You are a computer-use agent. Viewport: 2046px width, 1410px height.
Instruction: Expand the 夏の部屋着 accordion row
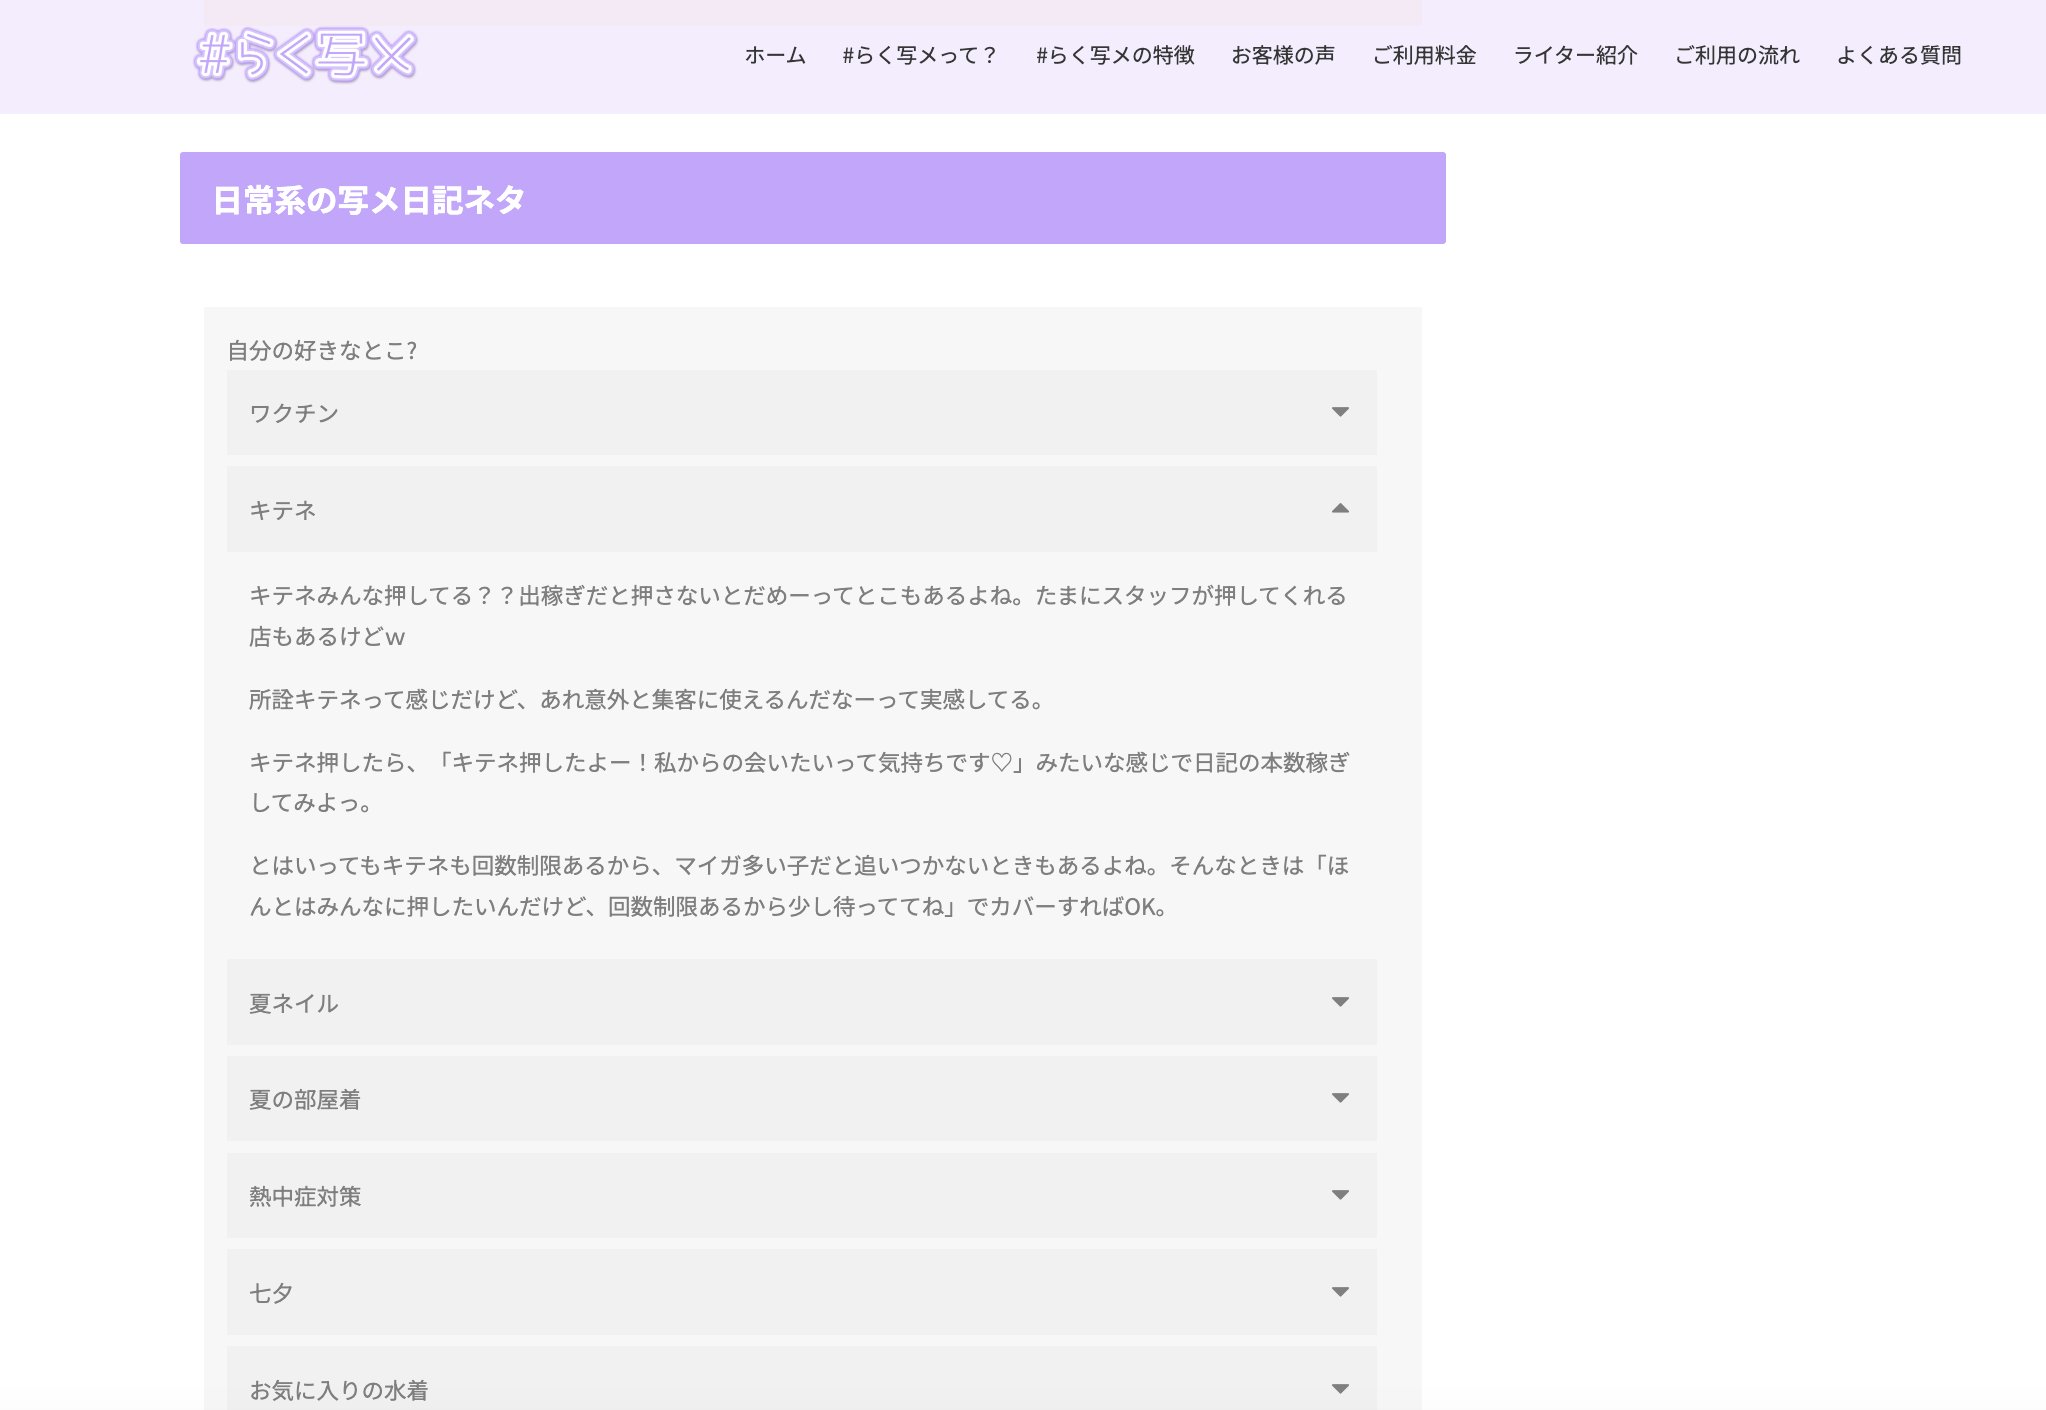pos(802,1099)
